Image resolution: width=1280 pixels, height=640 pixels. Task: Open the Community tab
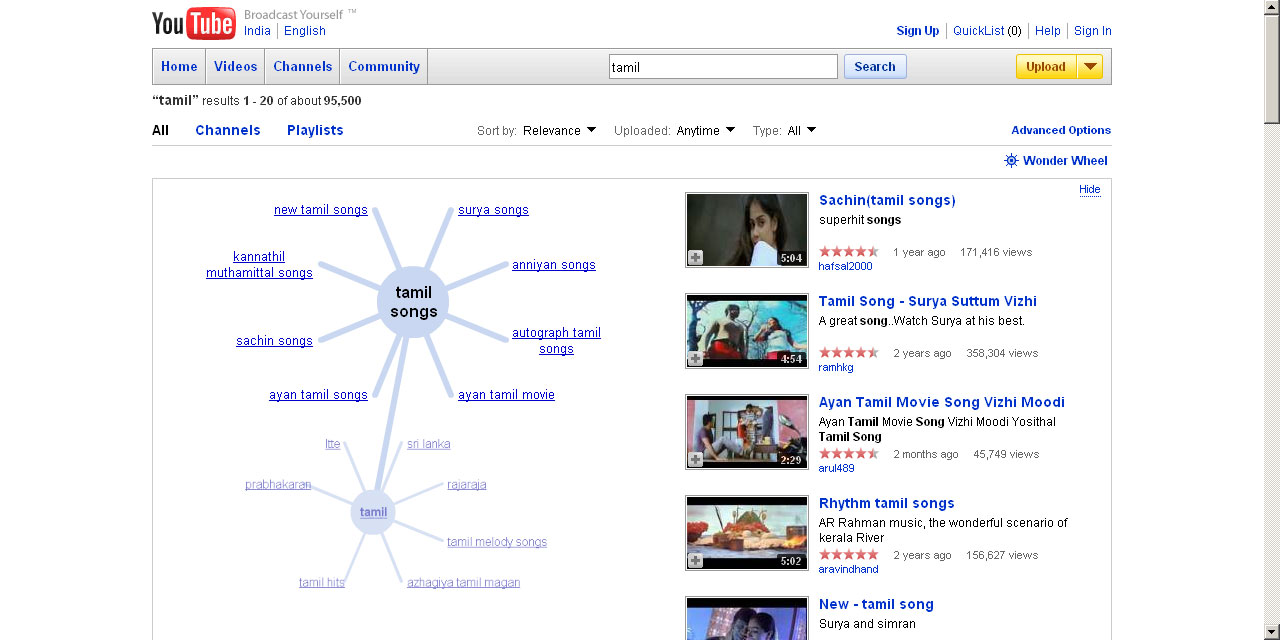[x=384, y=67]
